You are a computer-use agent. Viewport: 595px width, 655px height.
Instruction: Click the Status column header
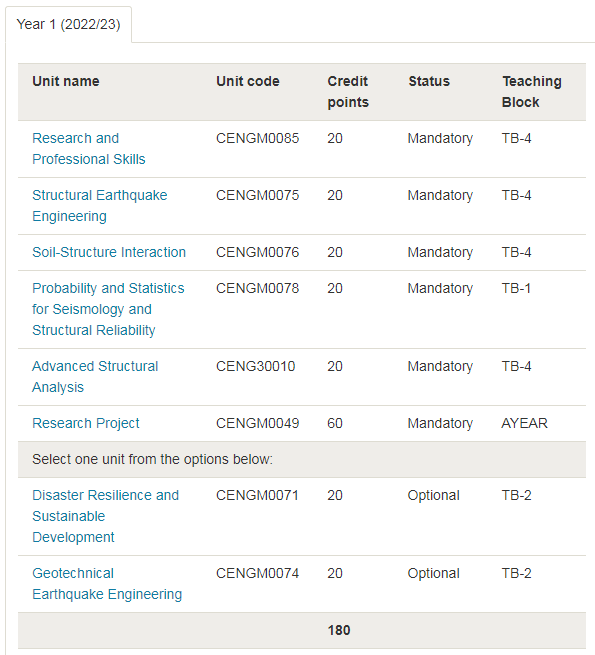click(429, 81)
